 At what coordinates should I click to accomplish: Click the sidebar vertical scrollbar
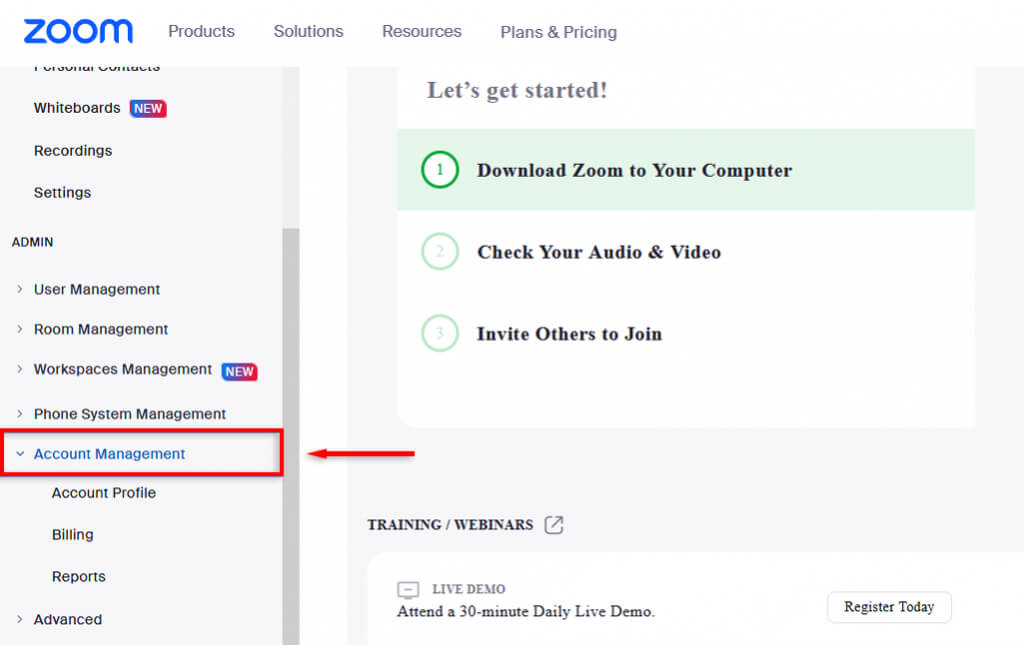tap(291, 430)
